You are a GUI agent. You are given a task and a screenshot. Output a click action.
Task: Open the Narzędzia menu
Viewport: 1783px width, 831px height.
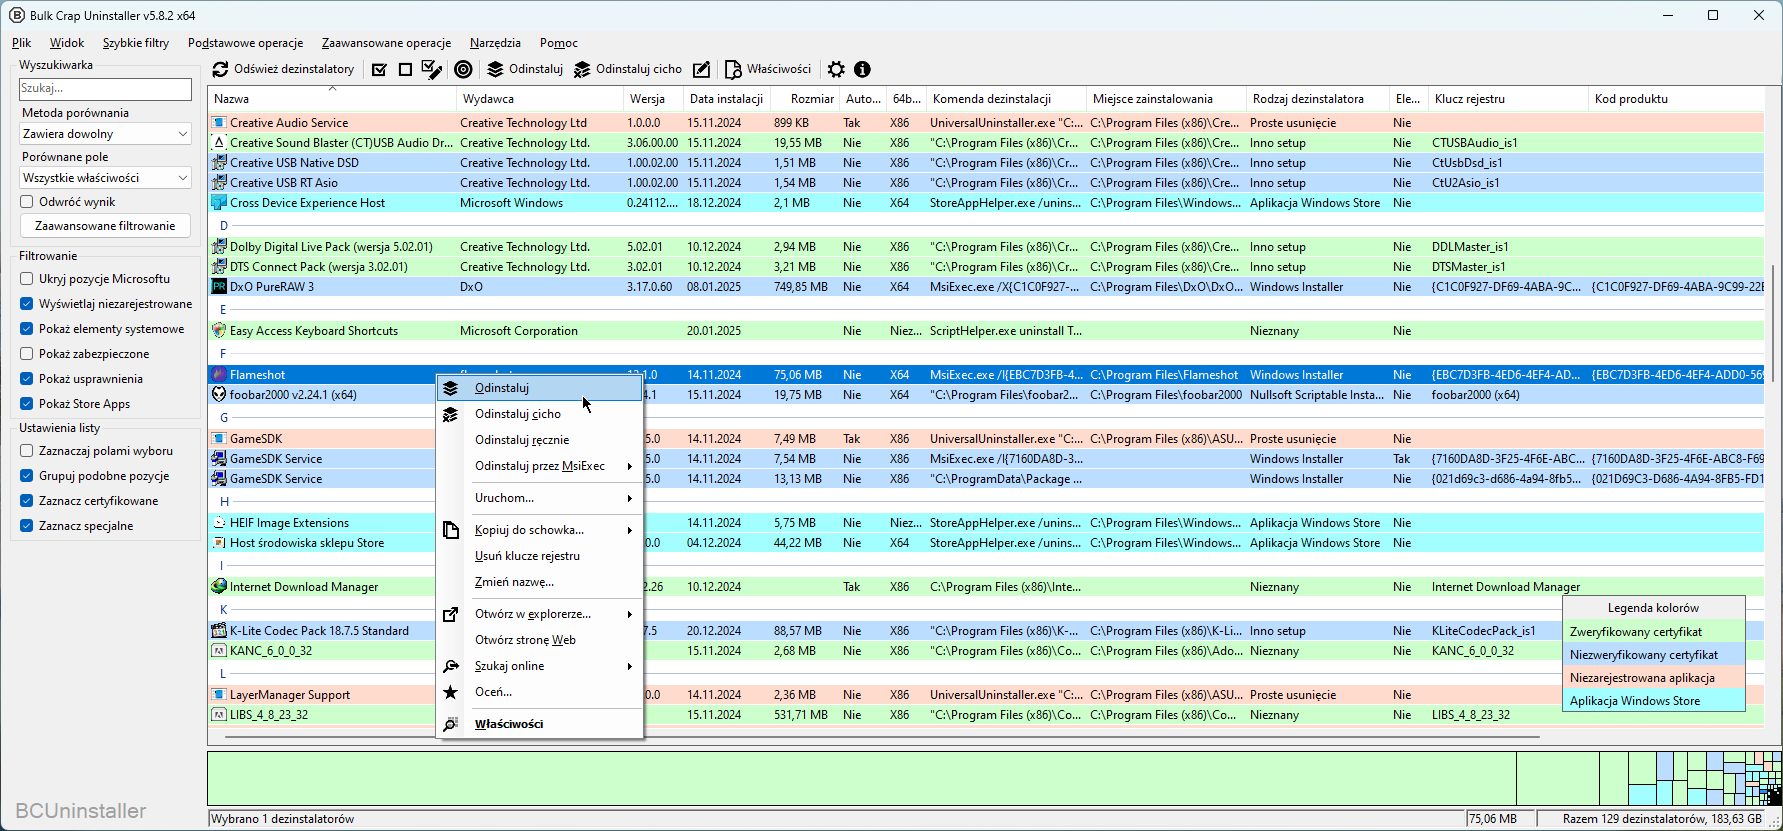(495, 43)
